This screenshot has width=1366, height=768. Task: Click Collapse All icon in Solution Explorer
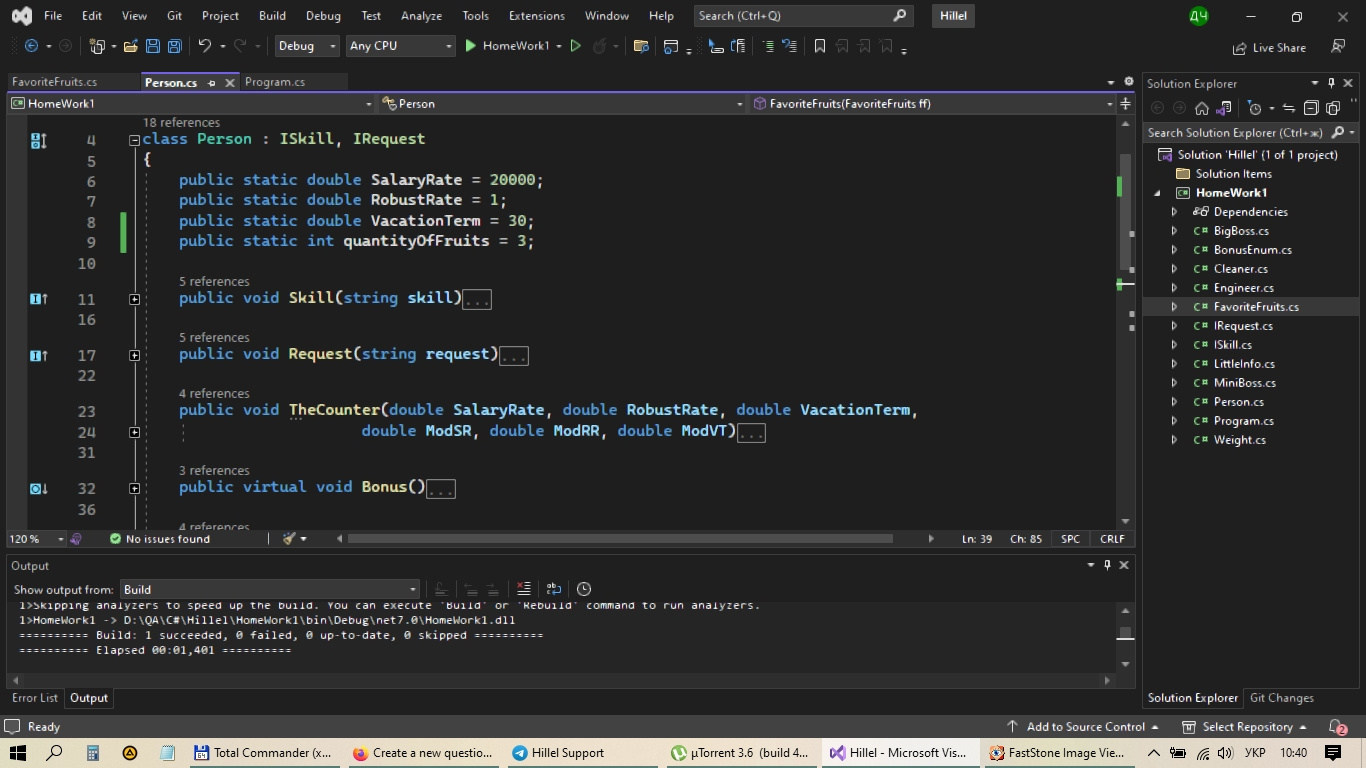pos(1311,108)
